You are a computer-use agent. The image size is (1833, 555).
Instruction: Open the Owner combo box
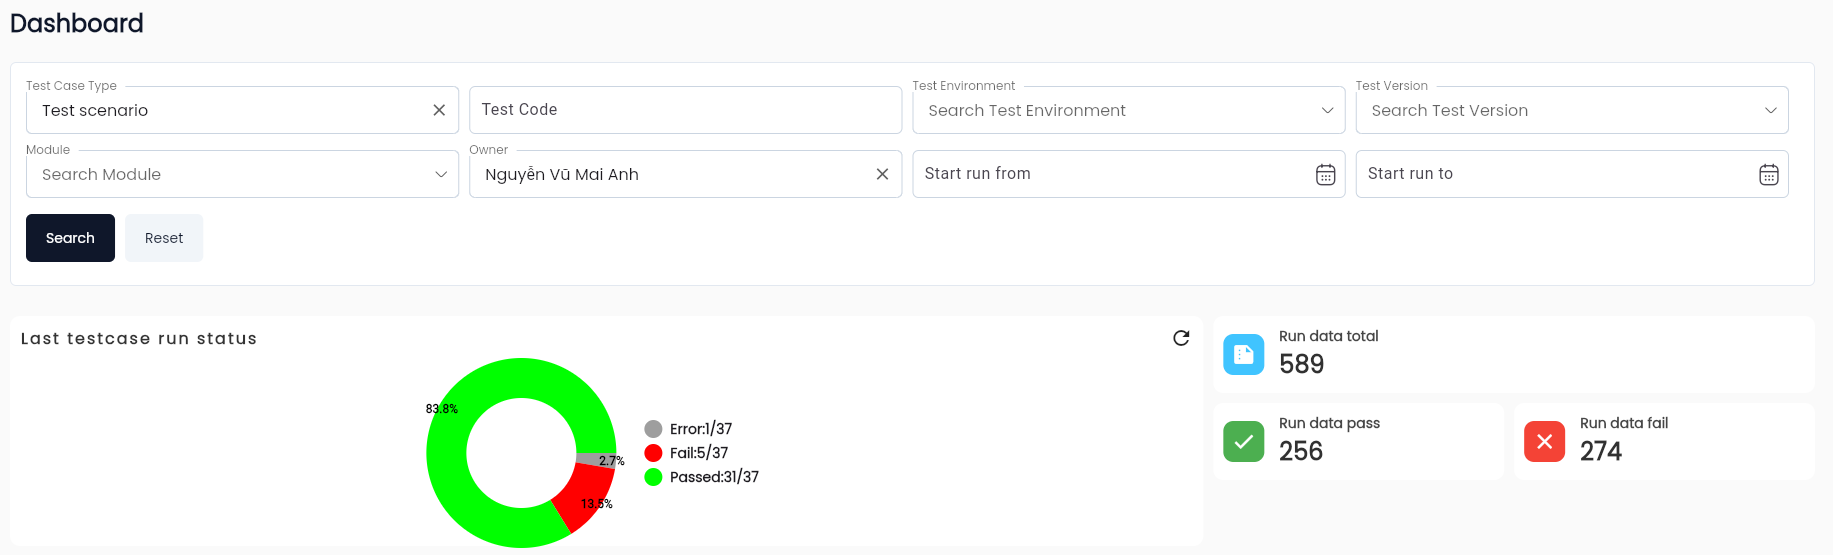coord(685,174)
